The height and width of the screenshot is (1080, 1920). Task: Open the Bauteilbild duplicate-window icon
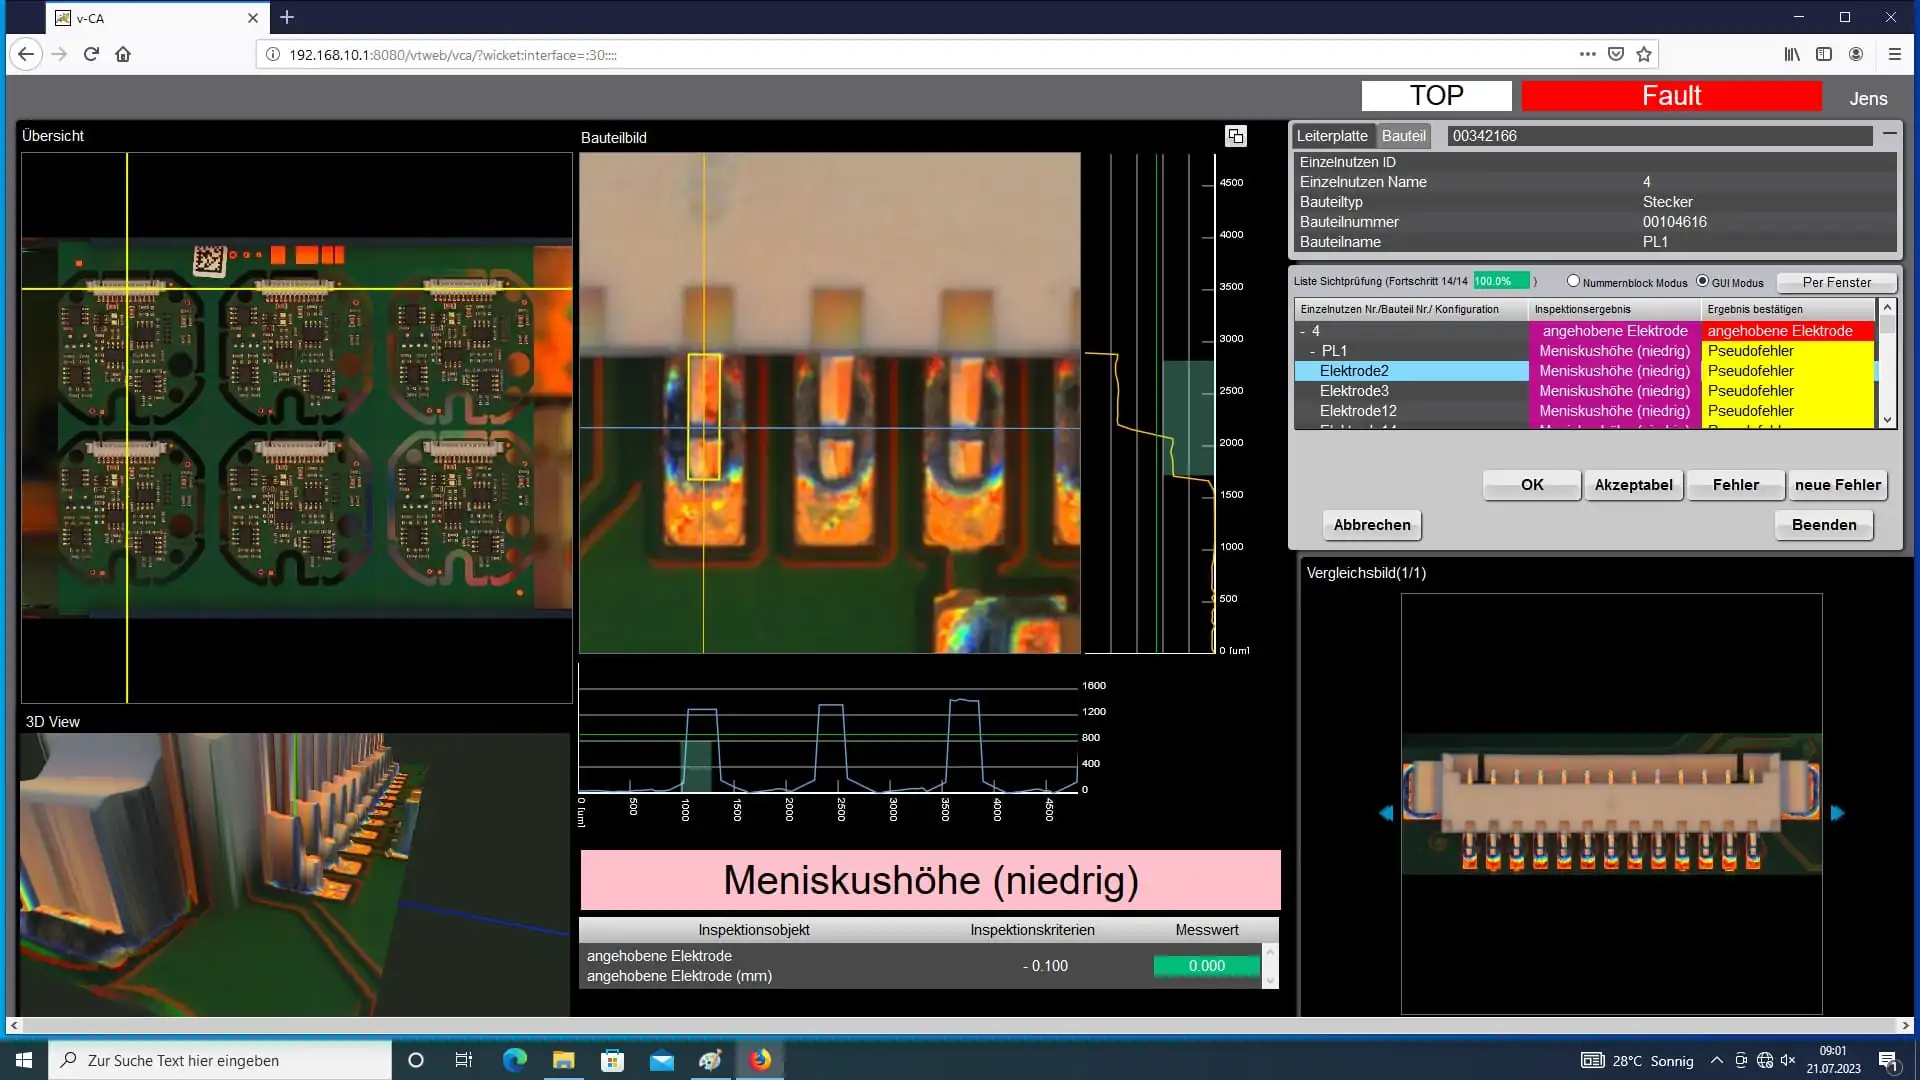1236,135
